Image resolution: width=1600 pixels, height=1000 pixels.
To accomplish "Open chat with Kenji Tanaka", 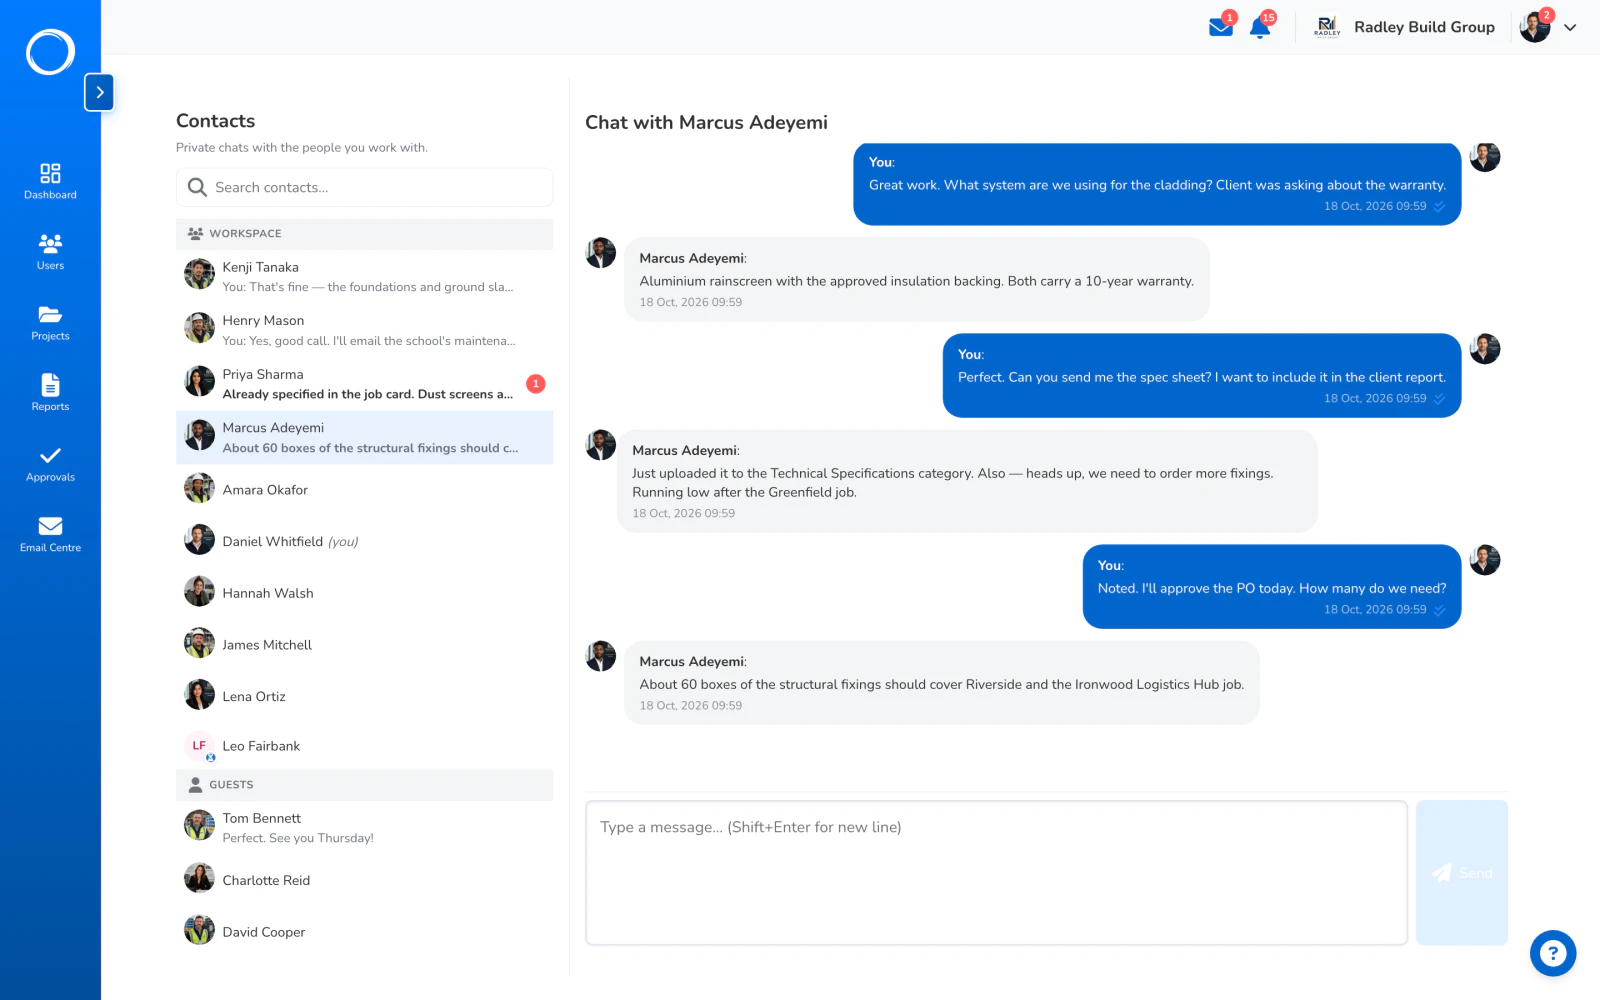I will pos(364,276).
